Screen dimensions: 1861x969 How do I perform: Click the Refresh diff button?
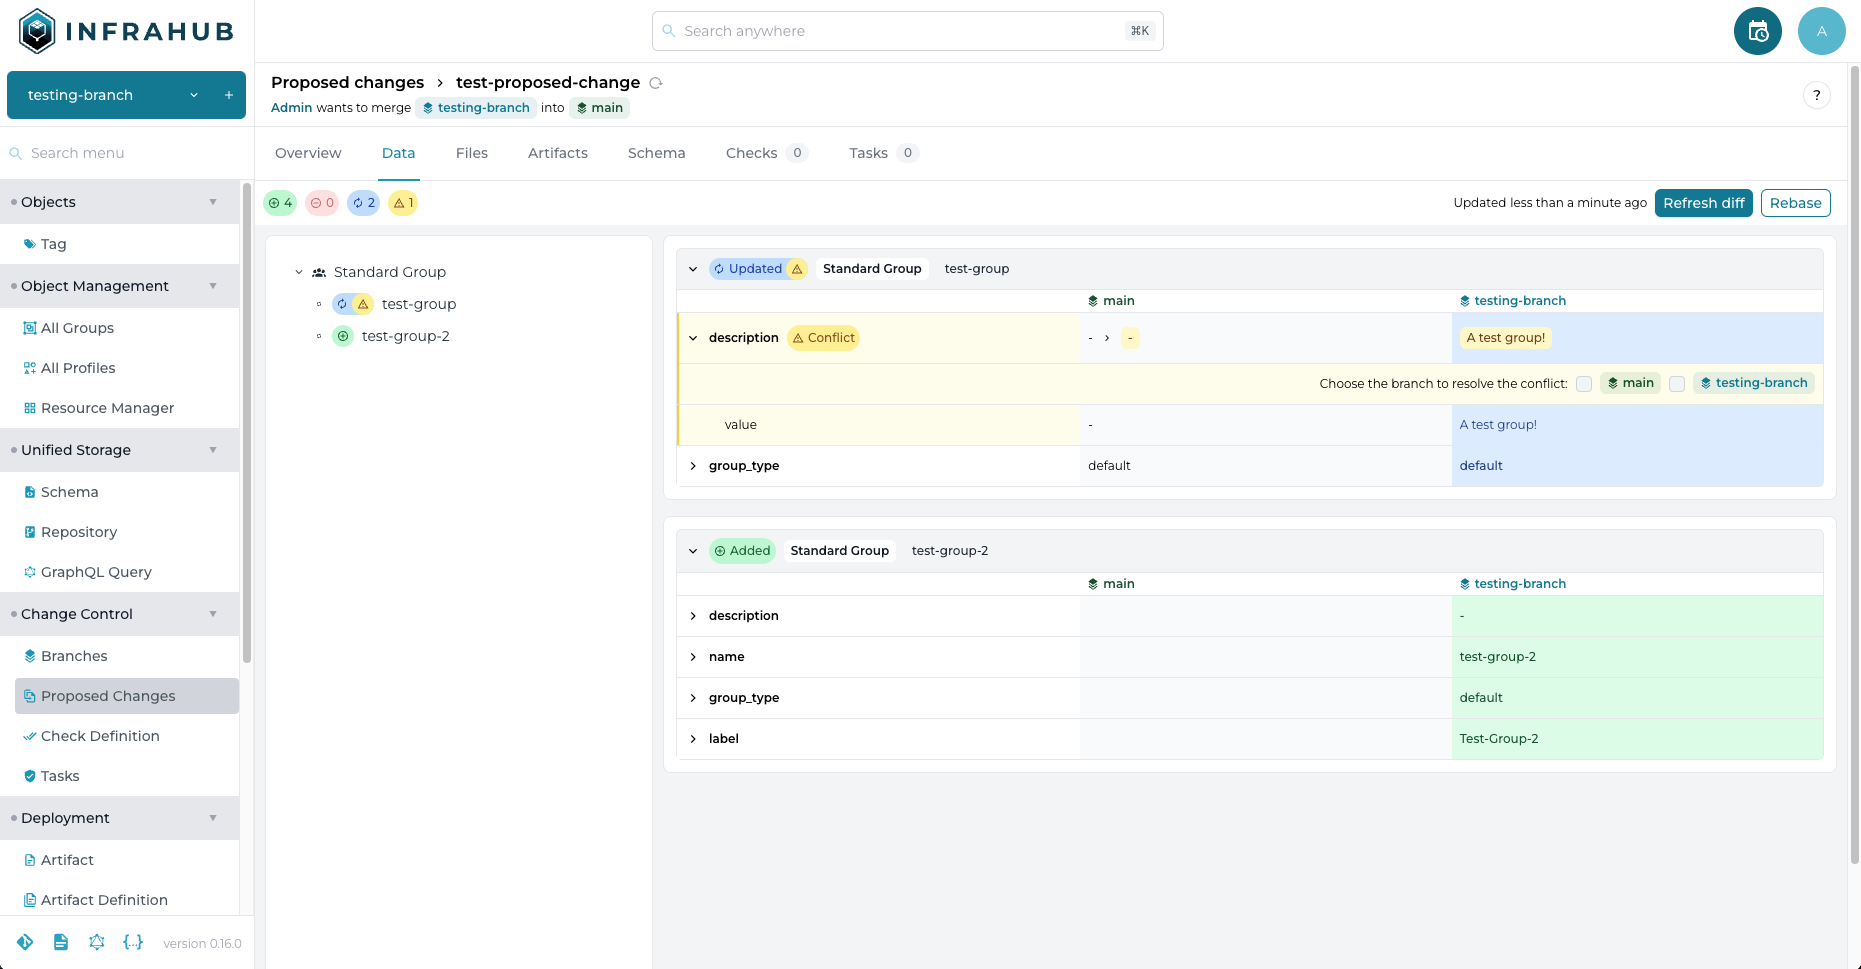[x=1703, y=203]
